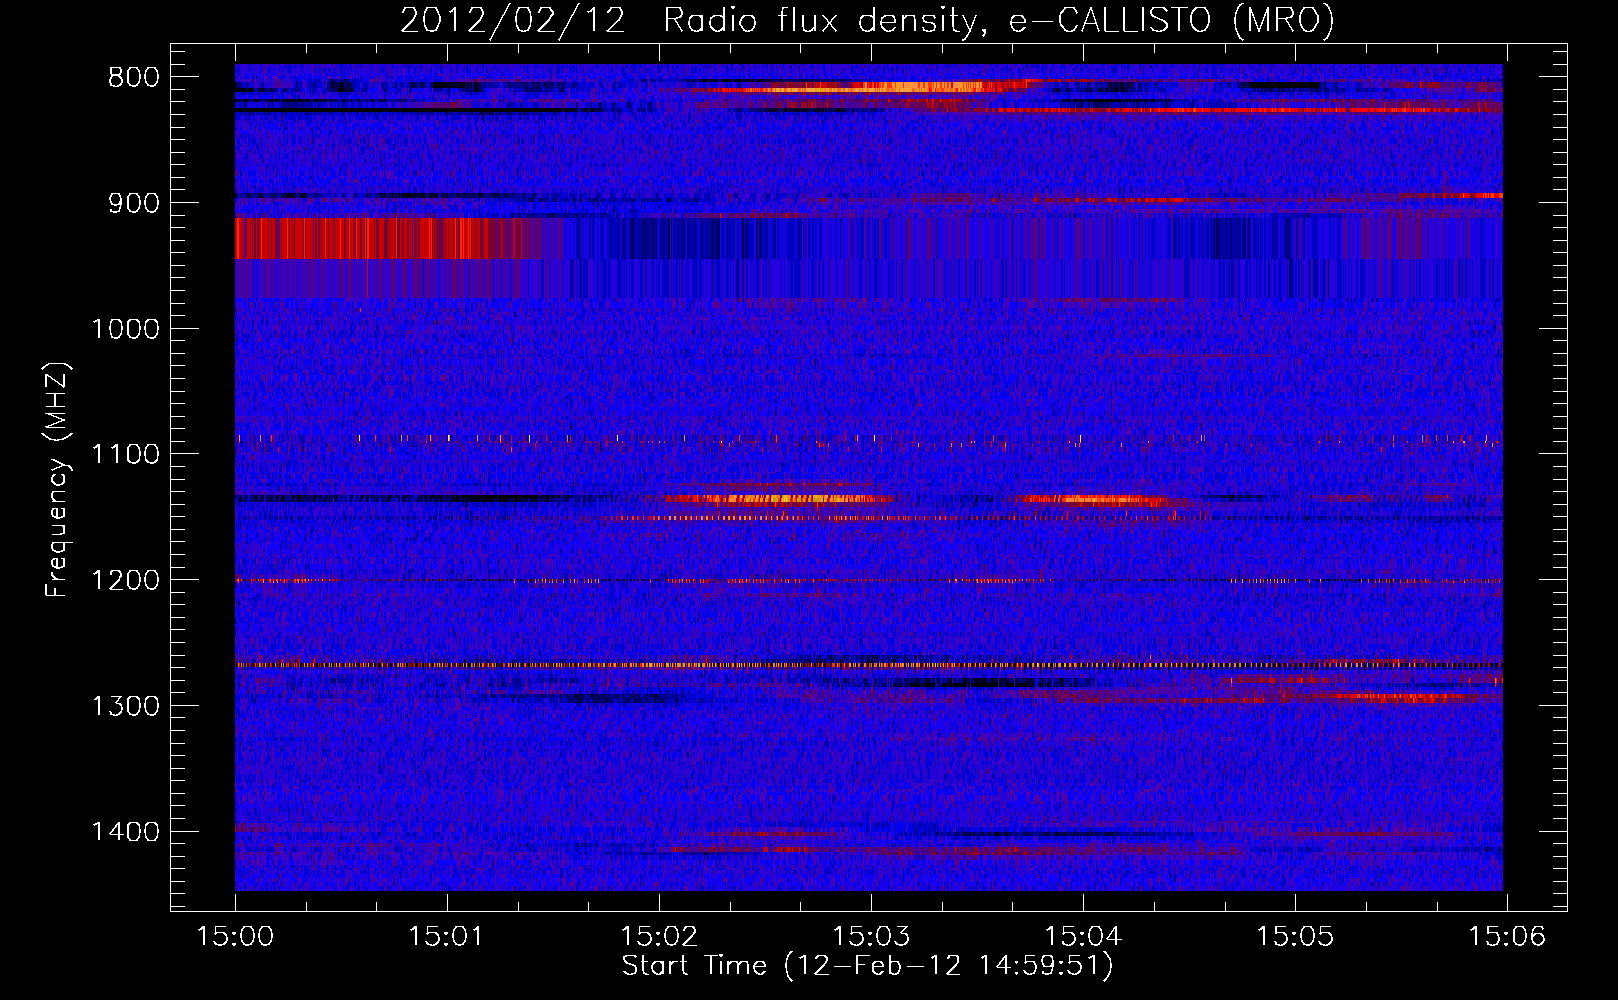Click the 1100 frequency tick label
The width and height of the screenshot is (1618, 1000).
125,455
